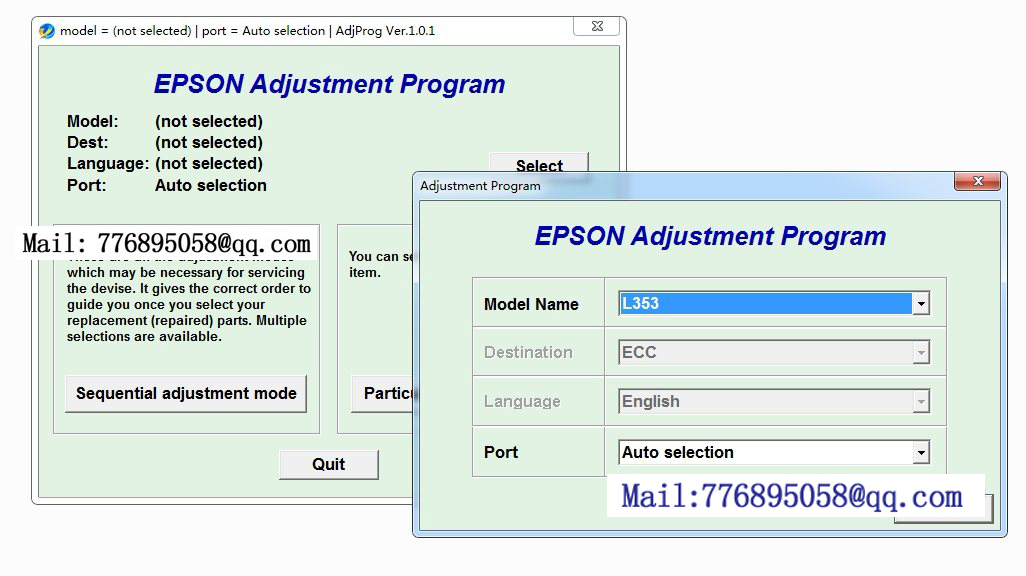Click the AdjProg app icon in title bar
Viewport: 1026px width, 576px height.
[x=46, y=31]
